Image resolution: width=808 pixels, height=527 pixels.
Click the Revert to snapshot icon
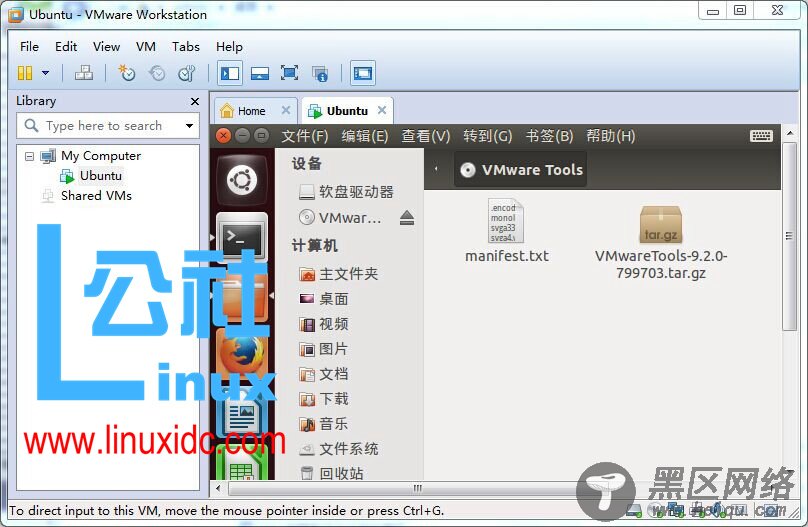[157, 73]
